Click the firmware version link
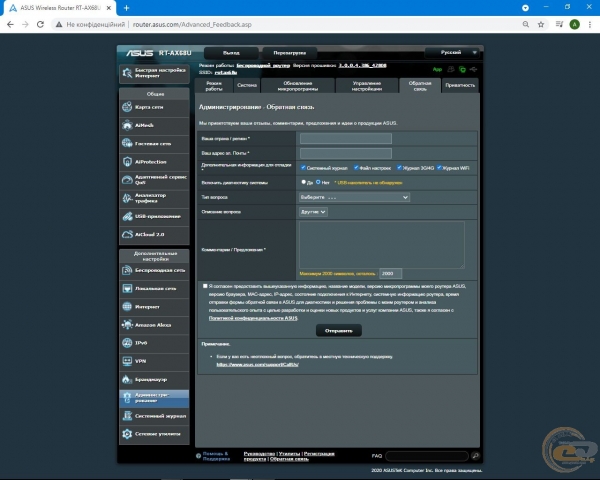The image size is (600, 480). 362,65
